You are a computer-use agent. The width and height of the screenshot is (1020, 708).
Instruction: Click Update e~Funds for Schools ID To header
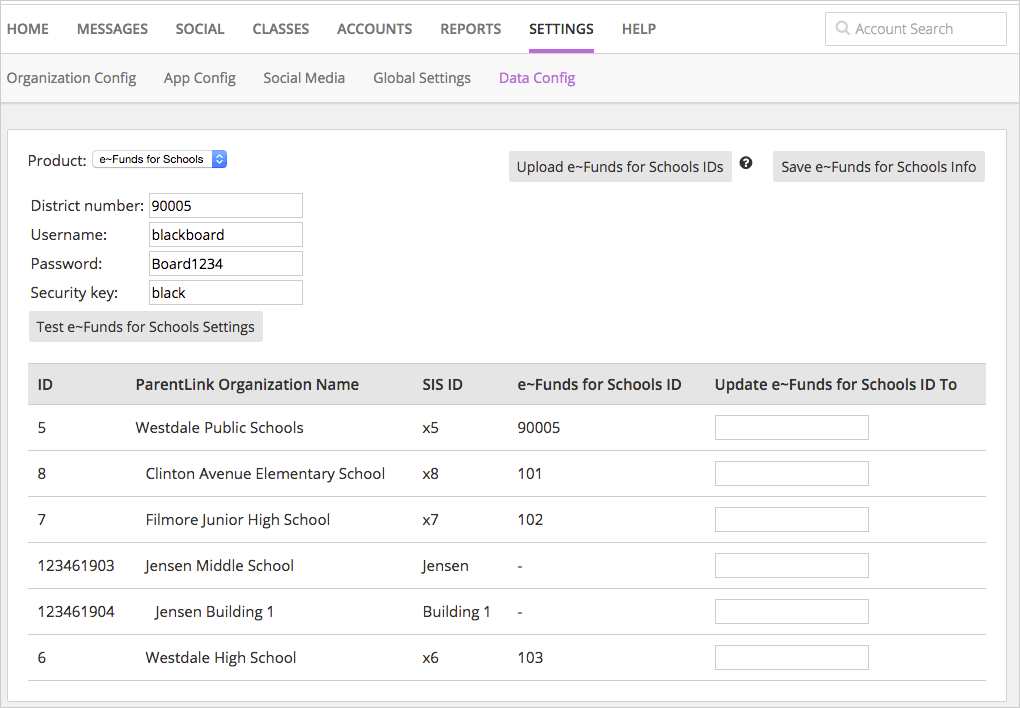836,385
